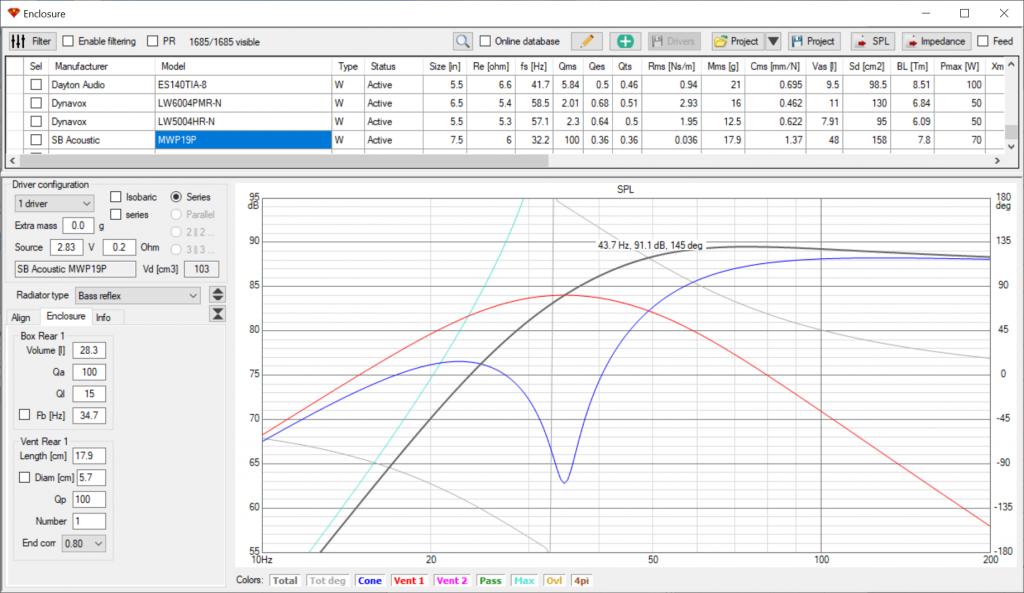Toggle the series checkbox below Isobaric
The width and height of the screenshot is (1024, 593).
click(116, 214)
